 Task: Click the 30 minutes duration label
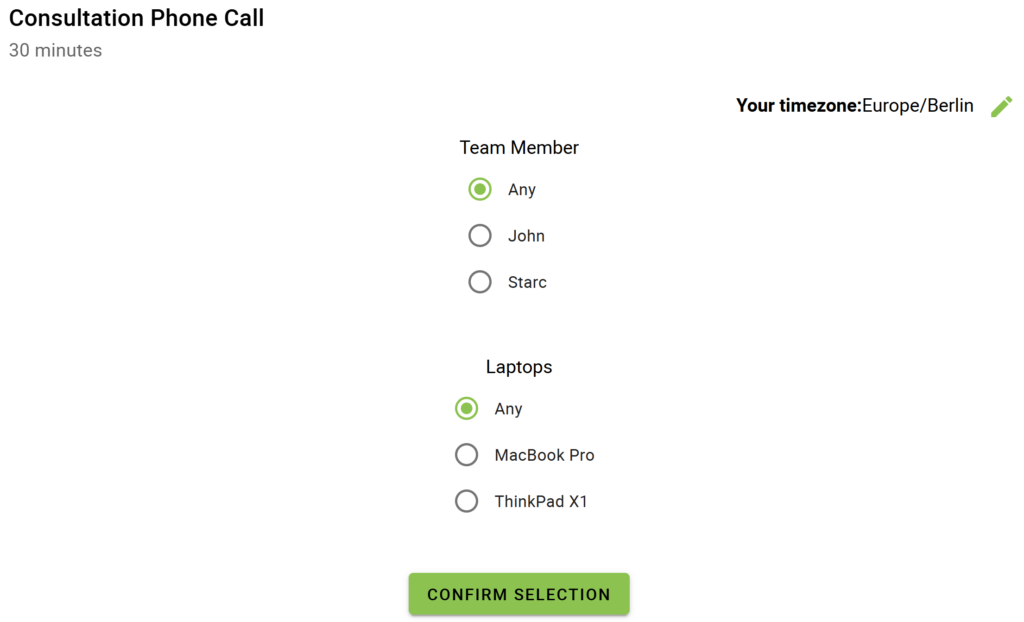[x=55, y=50]
